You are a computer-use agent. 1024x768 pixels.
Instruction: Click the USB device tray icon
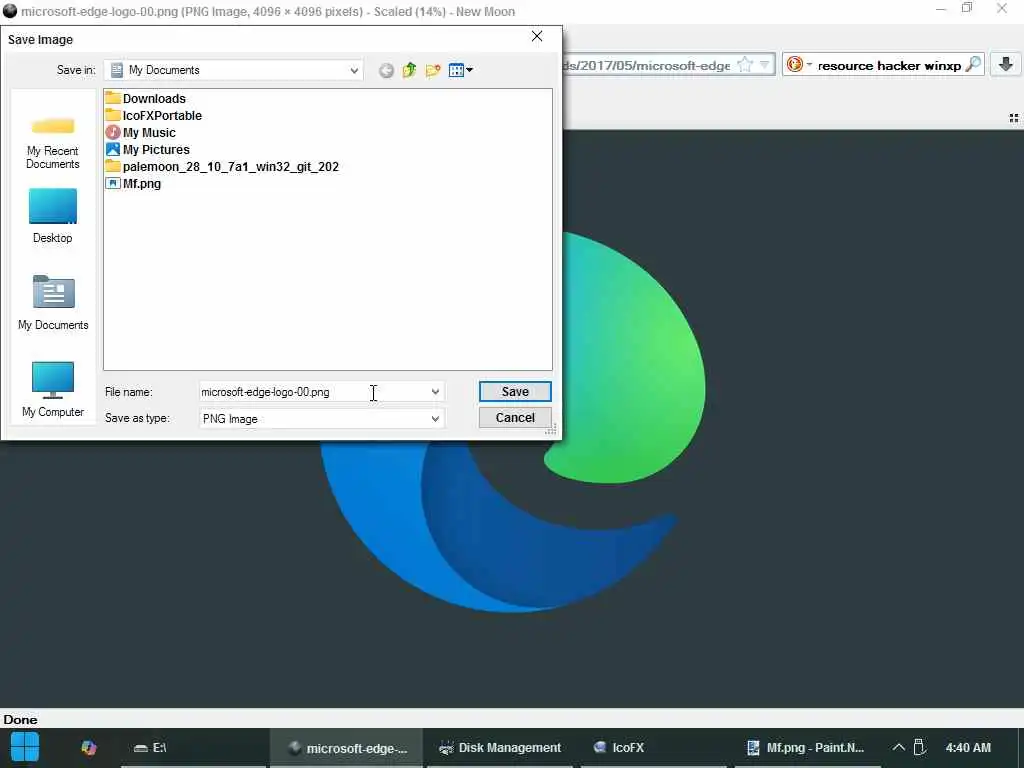[x=920, y=747]
